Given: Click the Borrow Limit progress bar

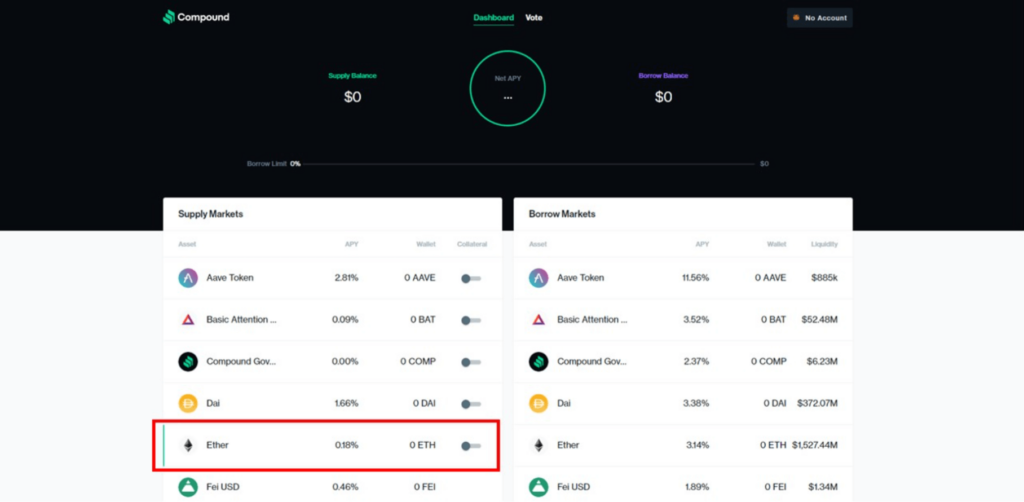Looking at the screenshot, I should coord(528,164).
